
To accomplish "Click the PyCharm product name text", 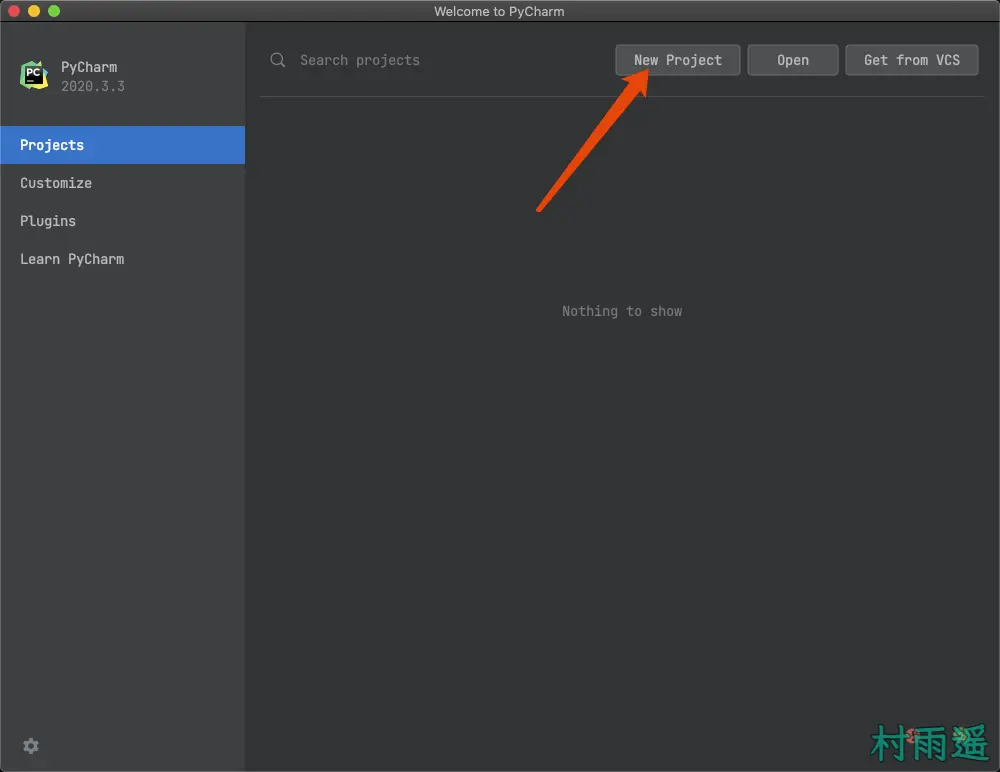I will (89, 67).
